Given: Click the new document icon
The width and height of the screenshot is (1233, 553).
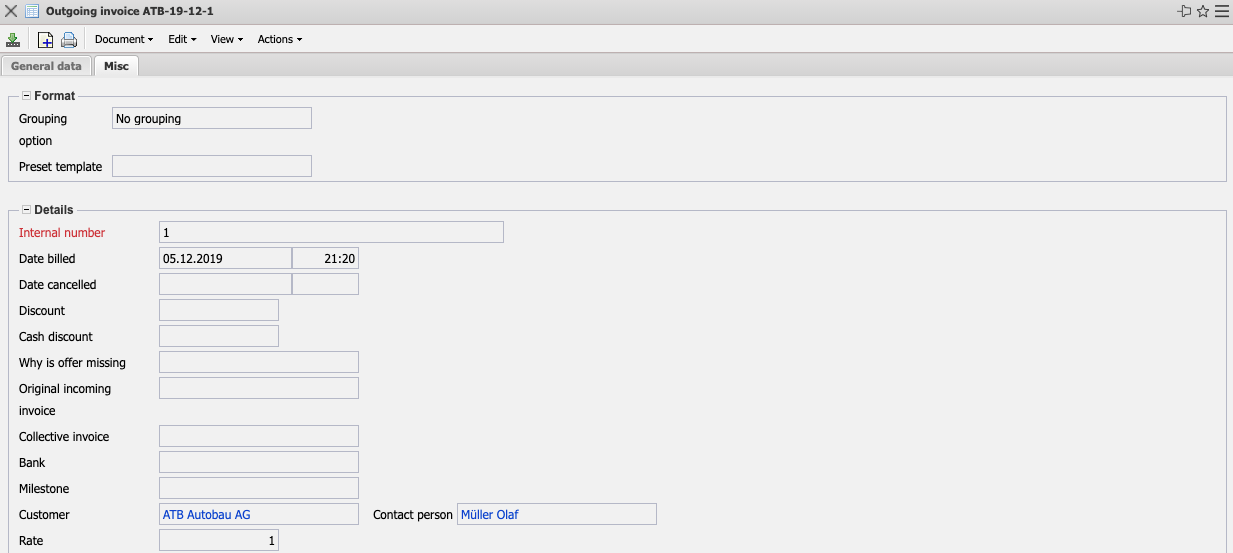Looking at the screenshot, I should click(45, 40).
